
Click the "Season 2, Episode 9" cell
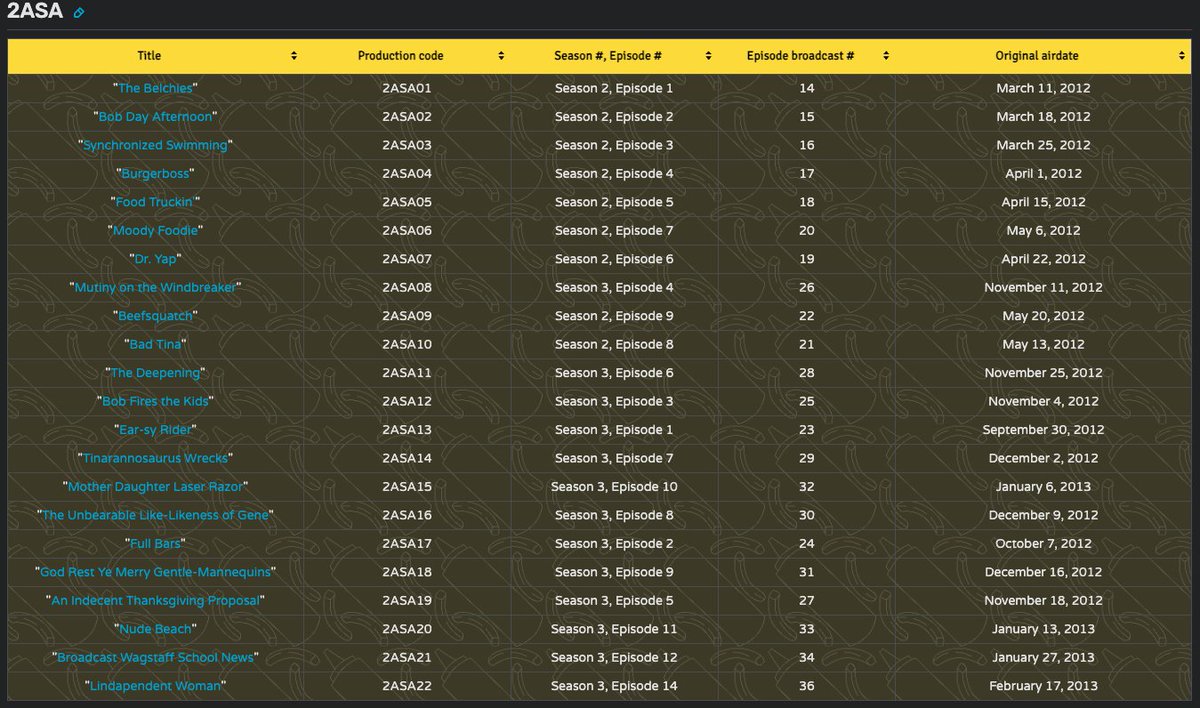click(x=614, y=316)
